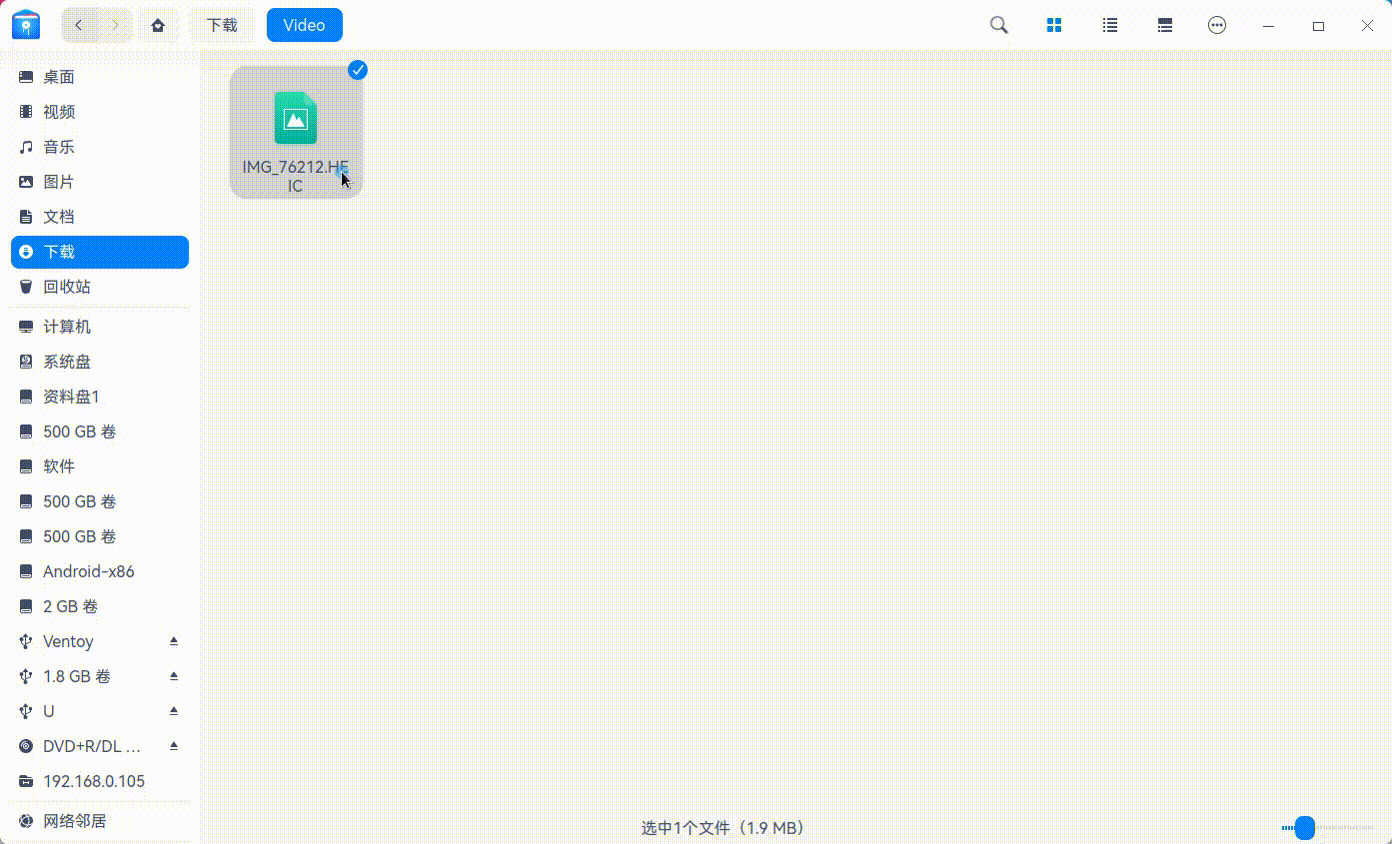This screenshot has width=1392, height=844.
Task: Adjust the icon size slider
Action: [x=1303, y=828]
